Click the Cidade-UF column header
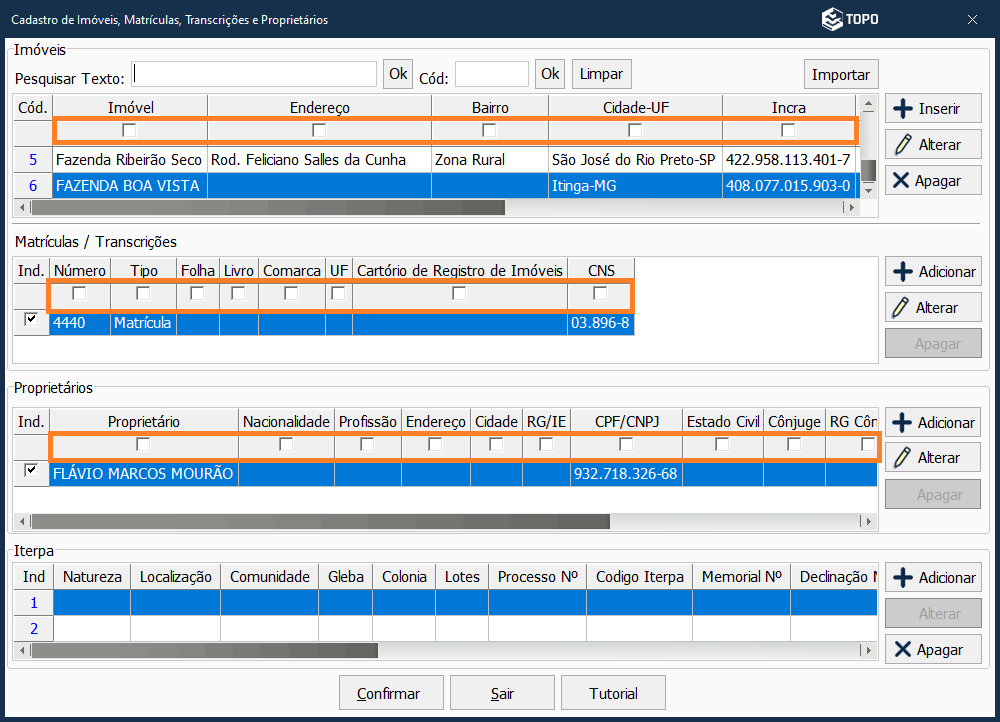The image size is (1000, 722). (635, 107)
